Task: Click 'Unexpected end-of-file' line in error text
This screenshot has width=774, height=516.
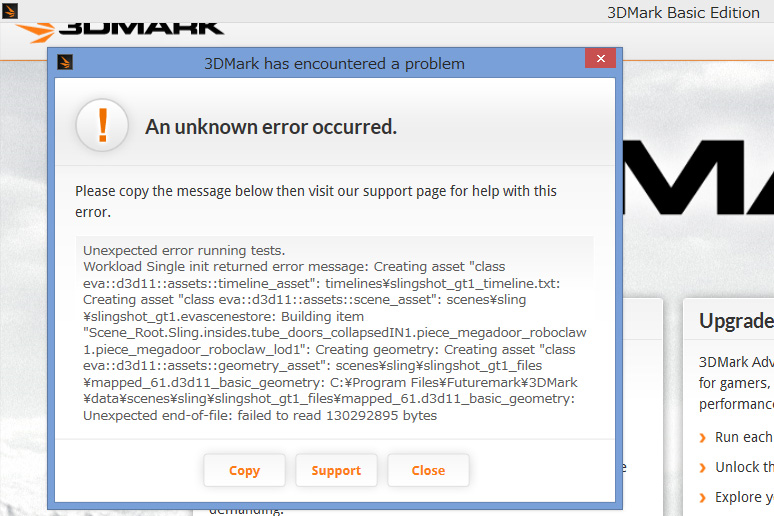Action: click(260, 415)
